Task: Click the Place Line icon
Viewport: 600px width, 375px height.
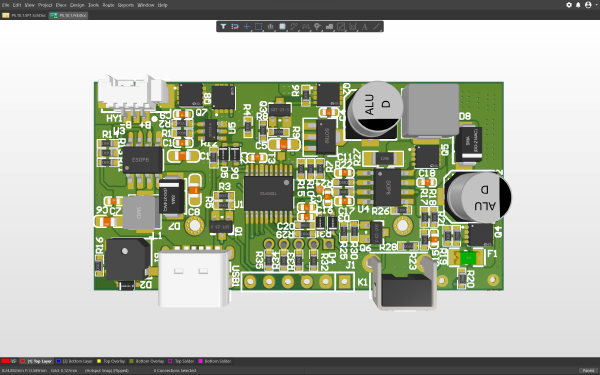Action: tap(376, 26)
